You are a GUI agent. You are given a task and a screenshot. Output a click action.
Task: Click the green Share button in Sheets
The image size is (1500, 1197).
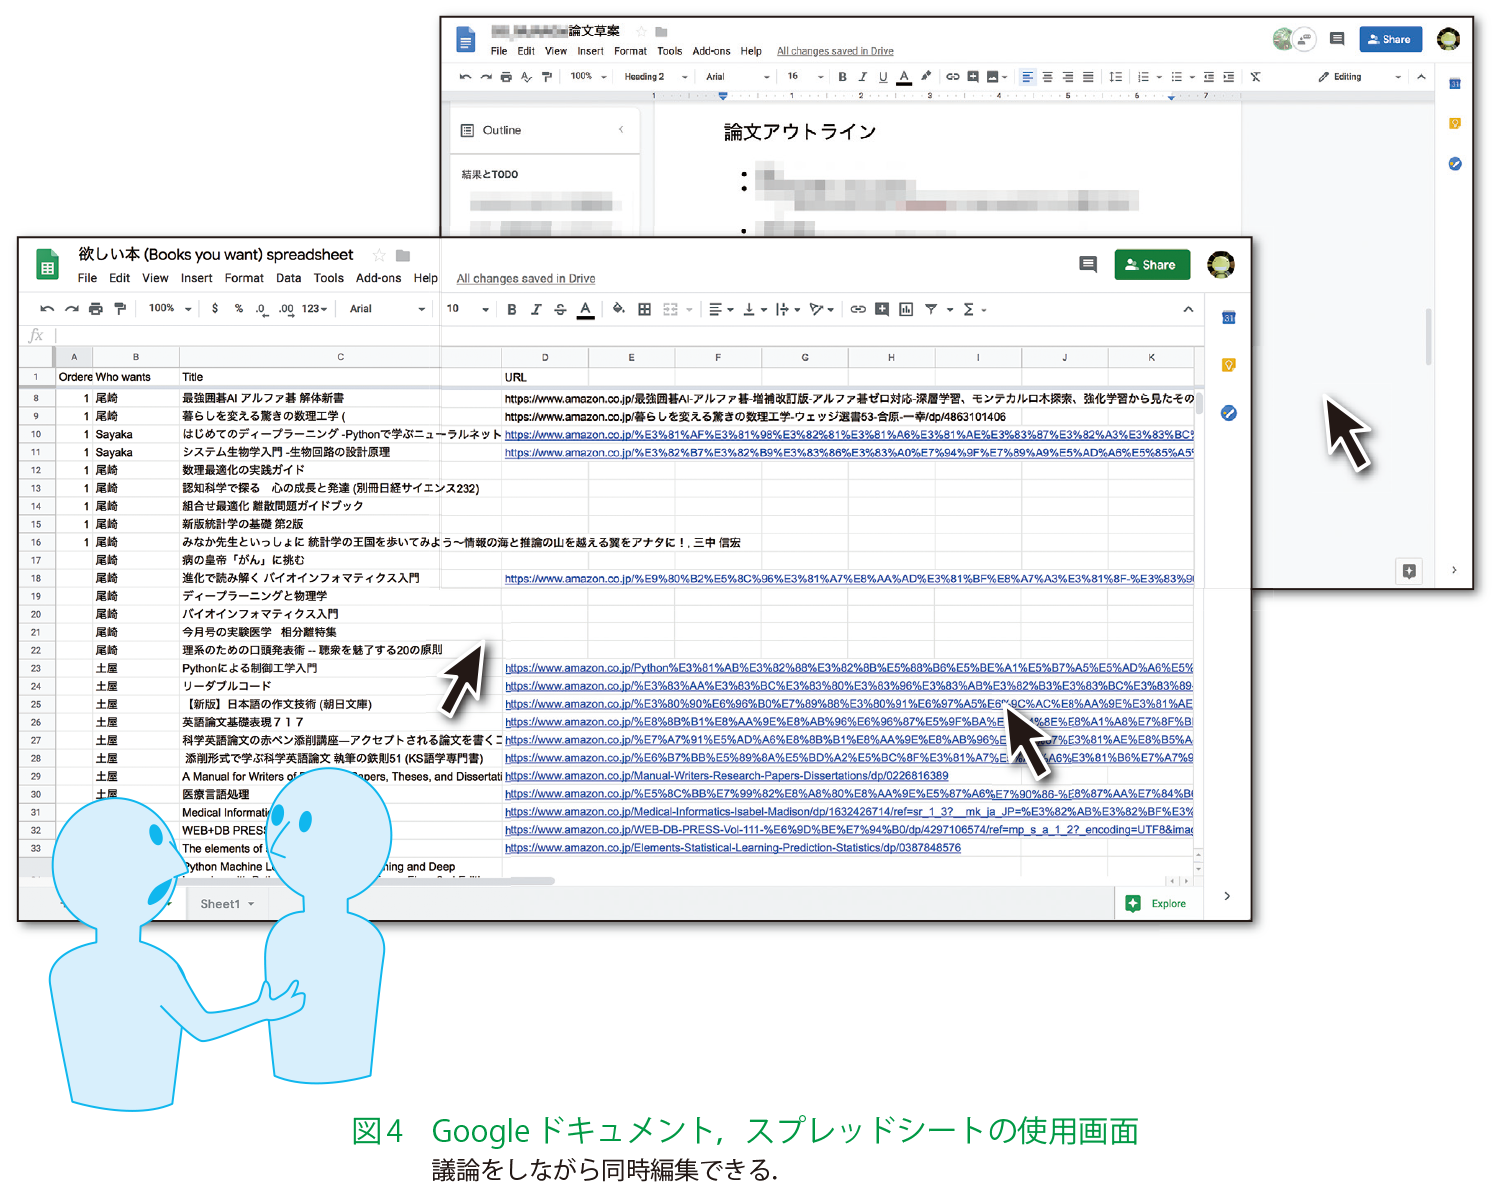pos(1151,265)
